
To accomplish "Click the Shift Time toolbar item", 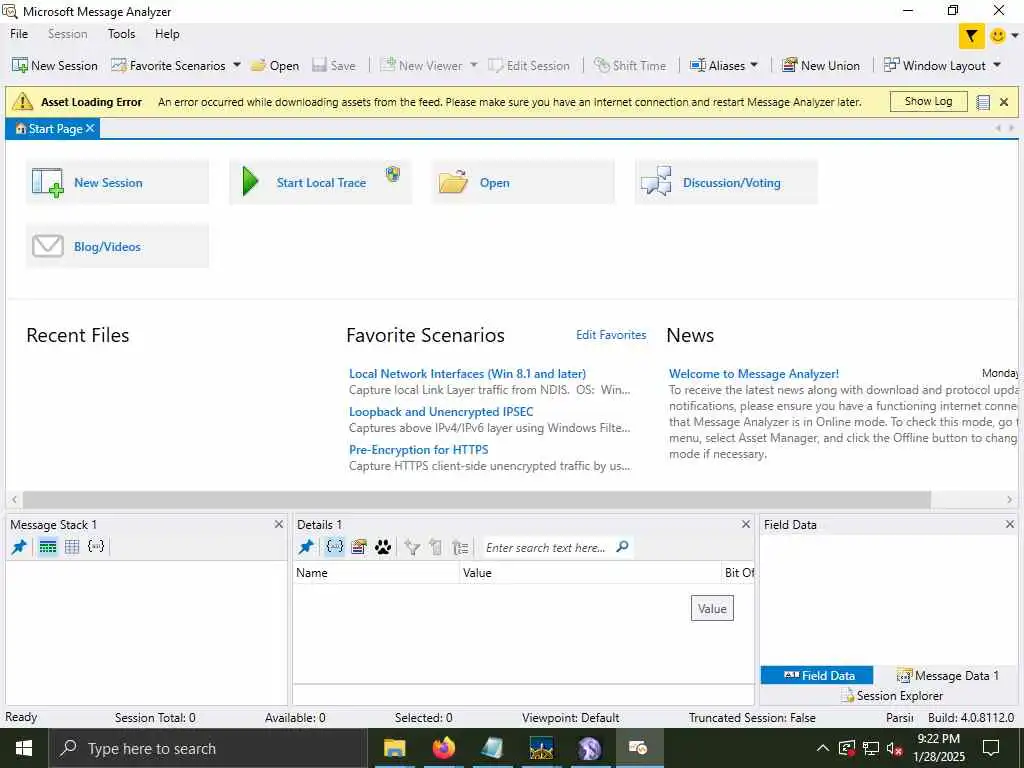I will coord(630,65).
